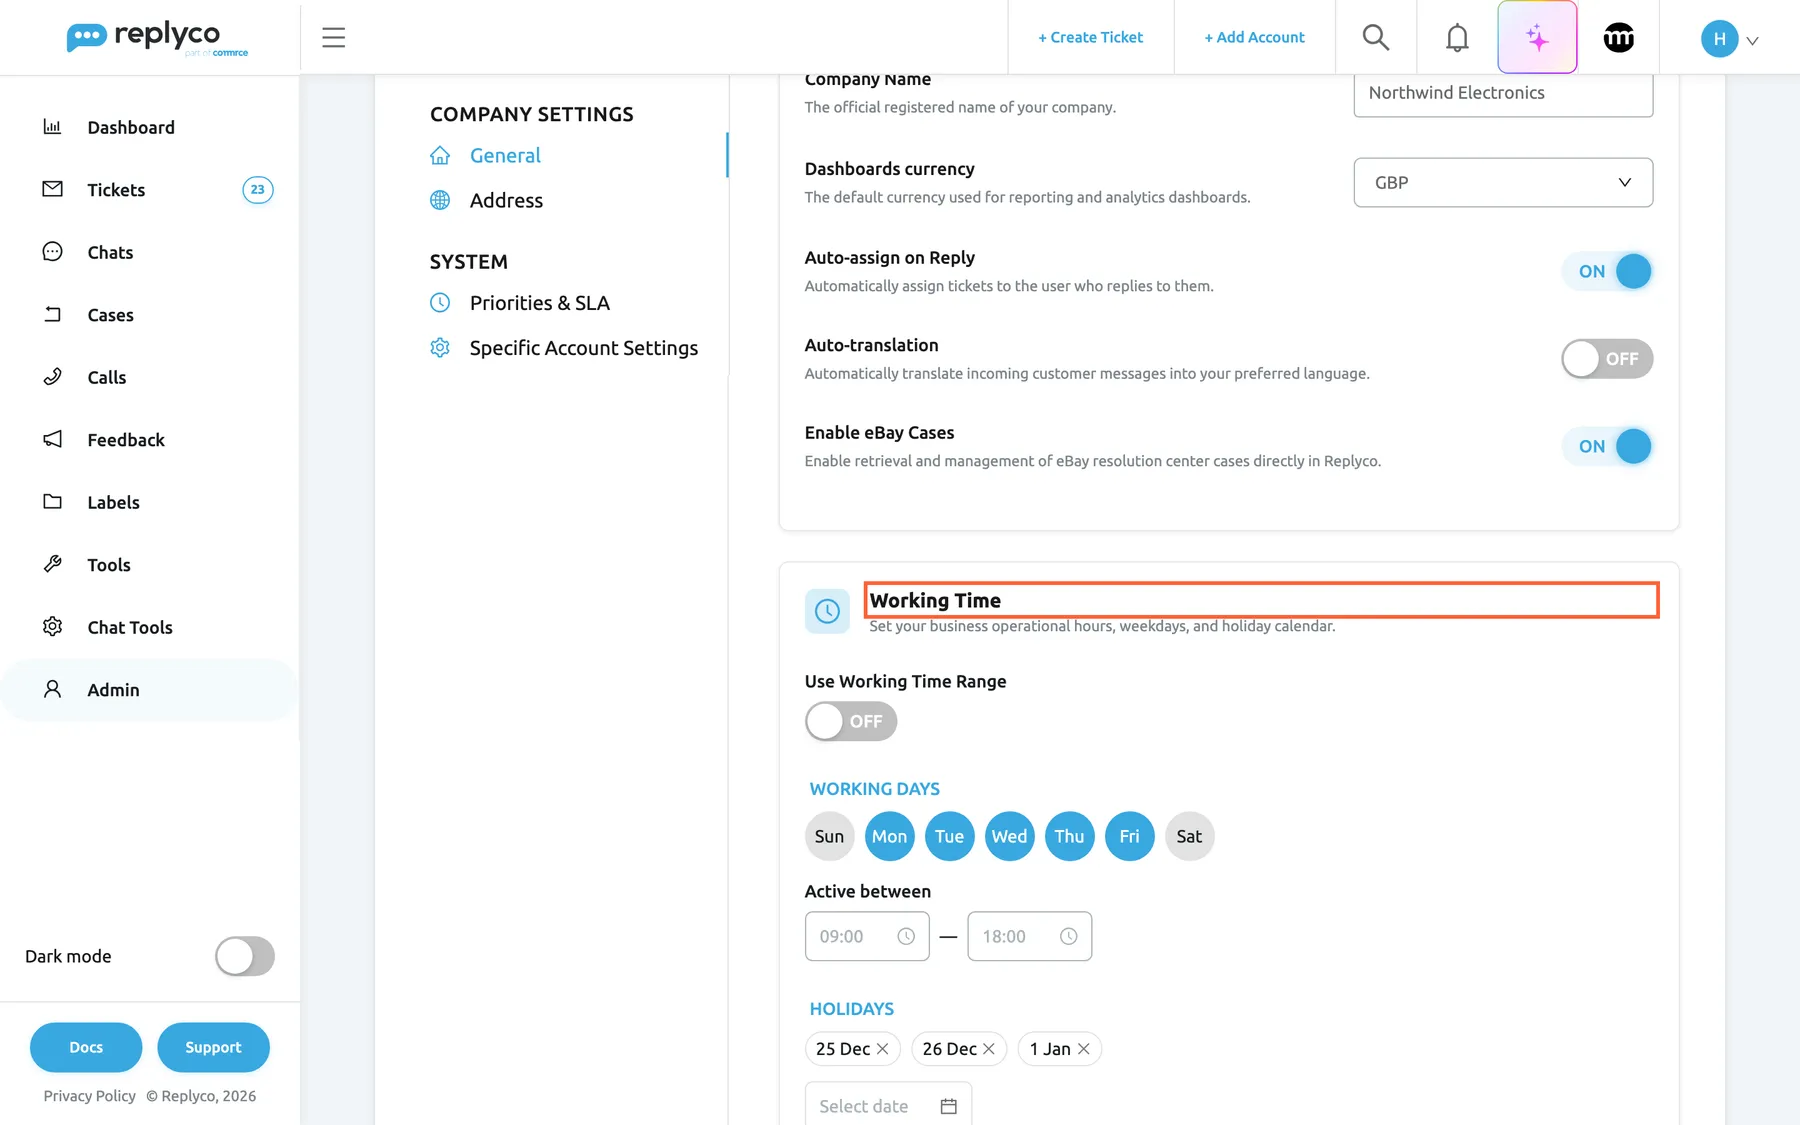Click the Select date field

(888, 1104)
